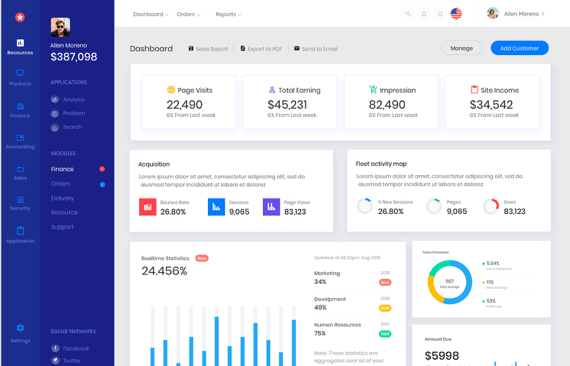Open the Finance briefcase icon
This screenshot has height=366, width=570.
tap(20, 106)
